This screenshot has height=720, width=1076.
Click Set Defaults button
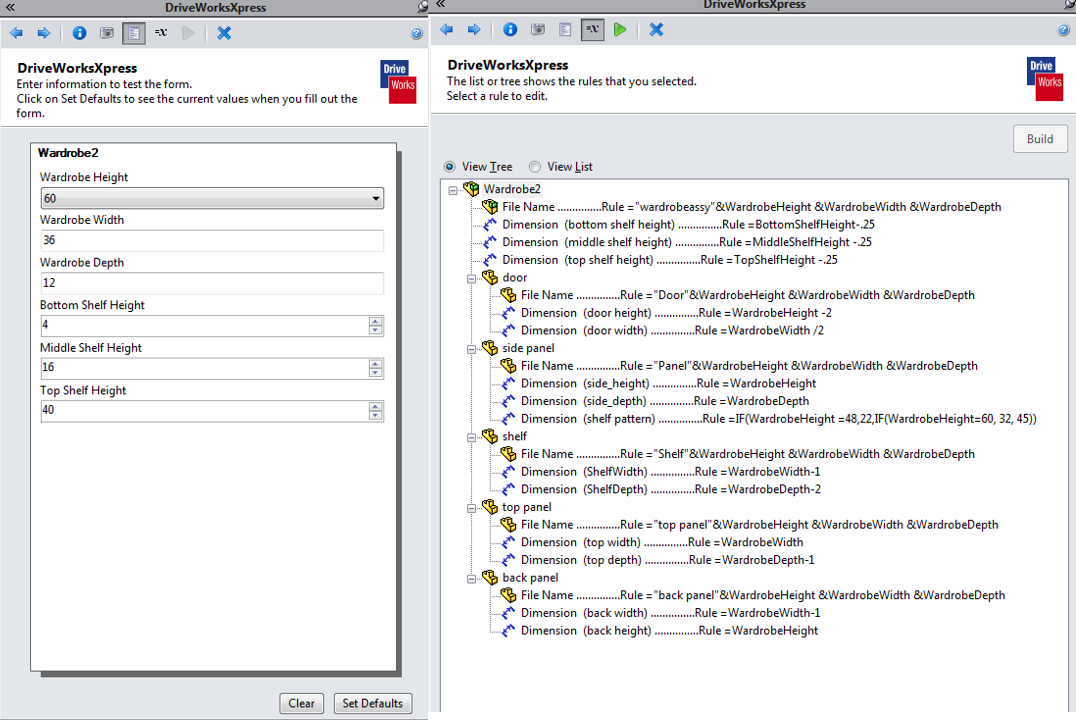[373, 703]
